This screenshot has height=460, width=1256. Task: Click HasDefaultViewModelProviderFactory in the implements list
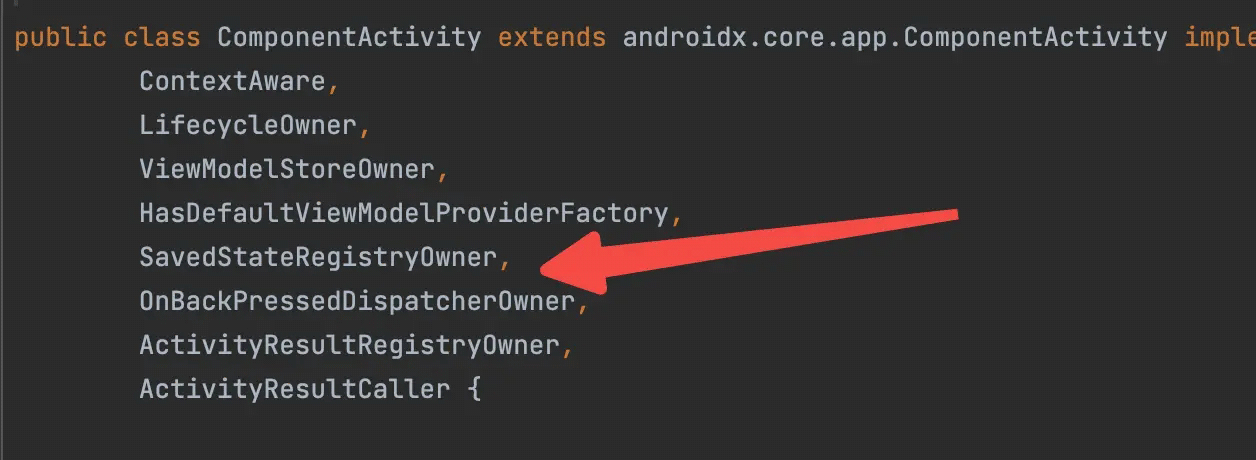404,213
